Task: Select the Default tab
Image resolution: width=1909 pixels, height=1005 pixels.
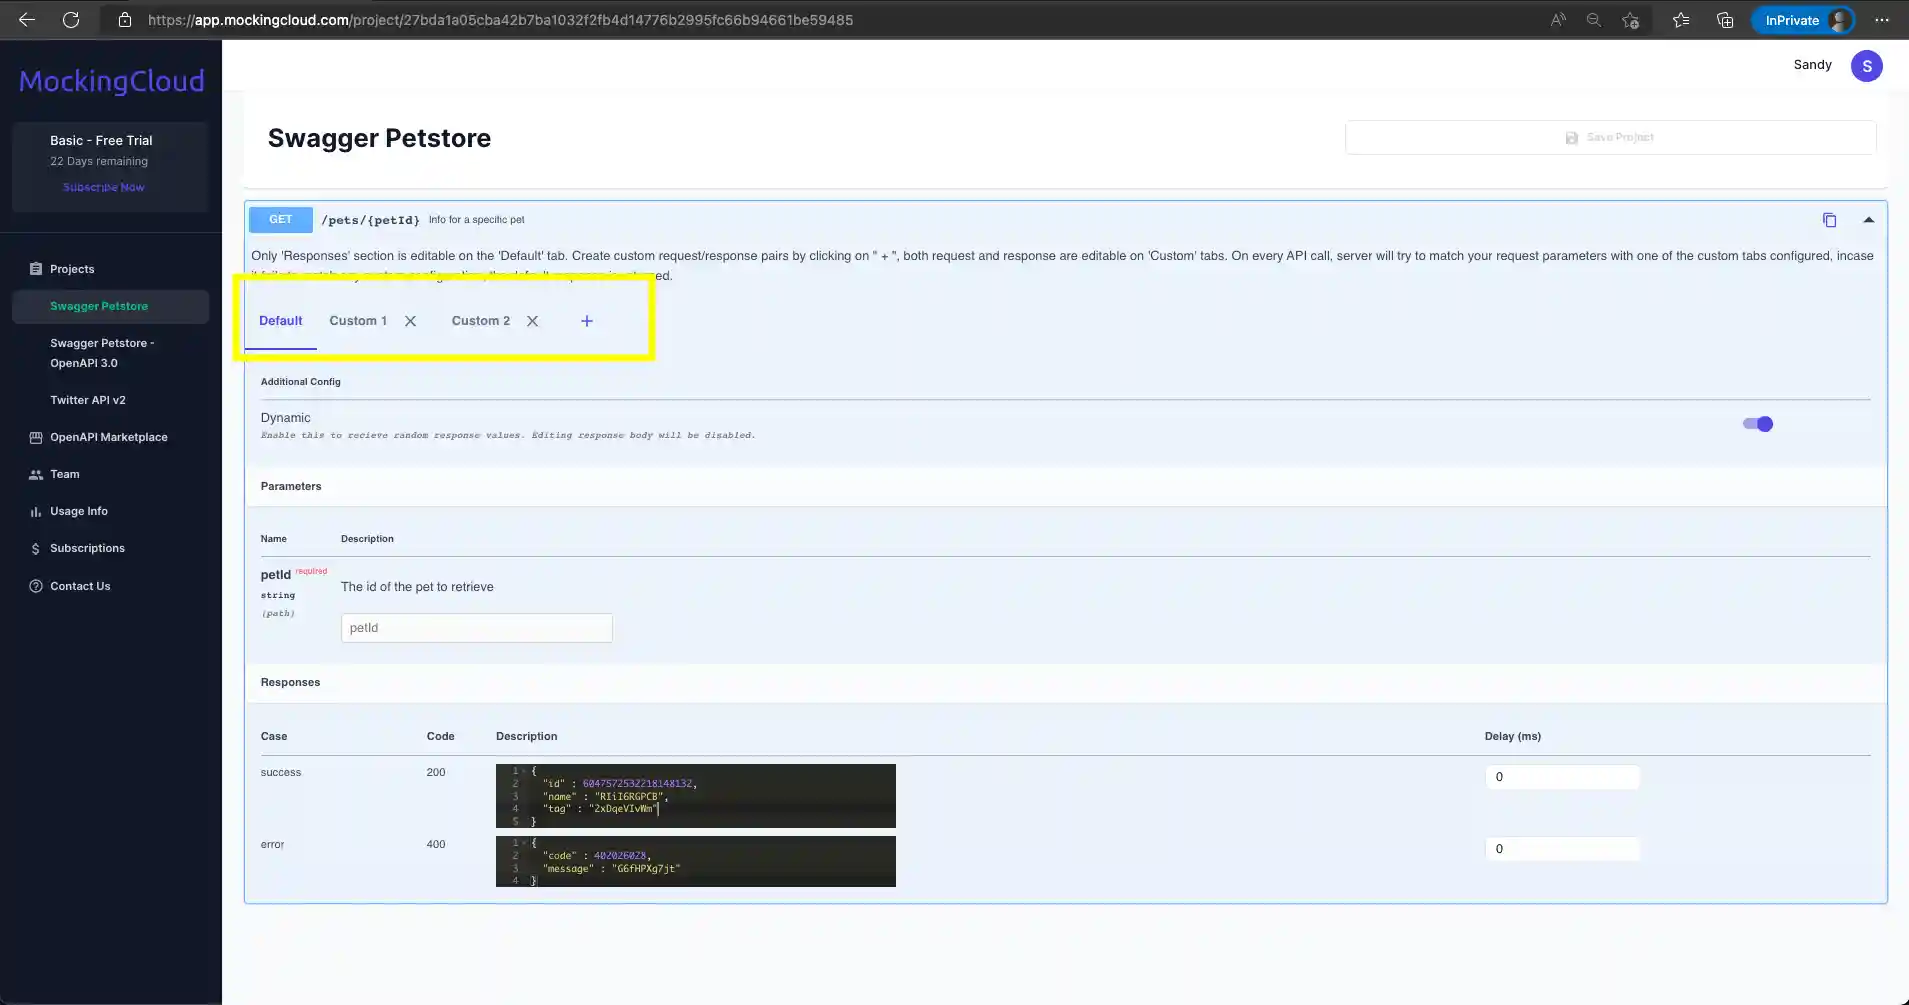Action: (280, 321)
